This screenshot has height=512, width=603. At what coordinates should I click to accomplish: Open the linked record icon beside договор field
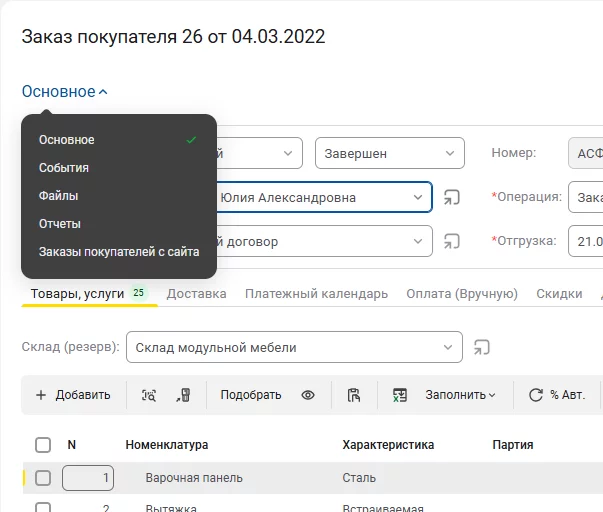point(453,241)
